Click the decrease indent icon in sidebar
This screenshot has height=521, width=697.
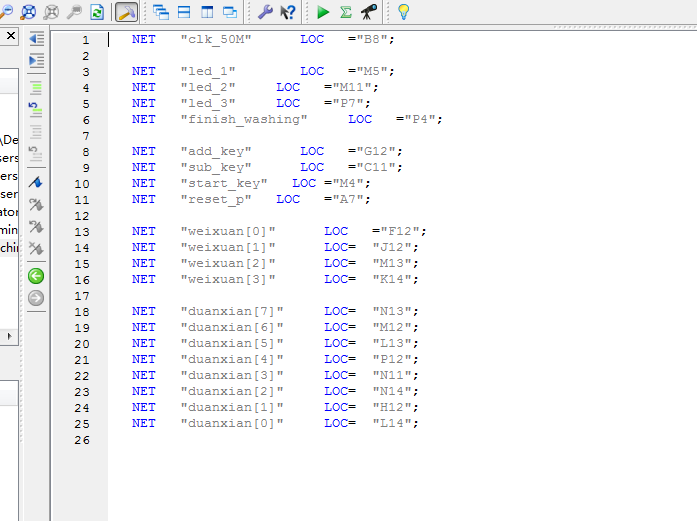36,38
